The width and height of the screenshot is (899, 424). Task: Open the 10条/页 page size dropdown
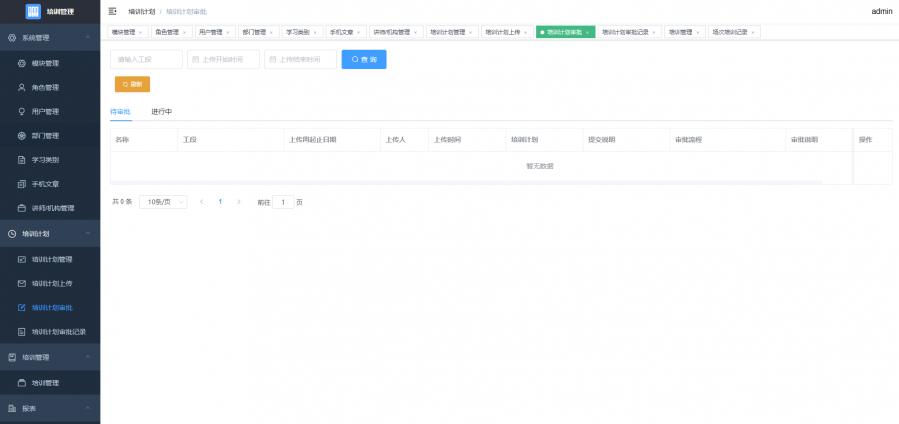tap(162, 202)
